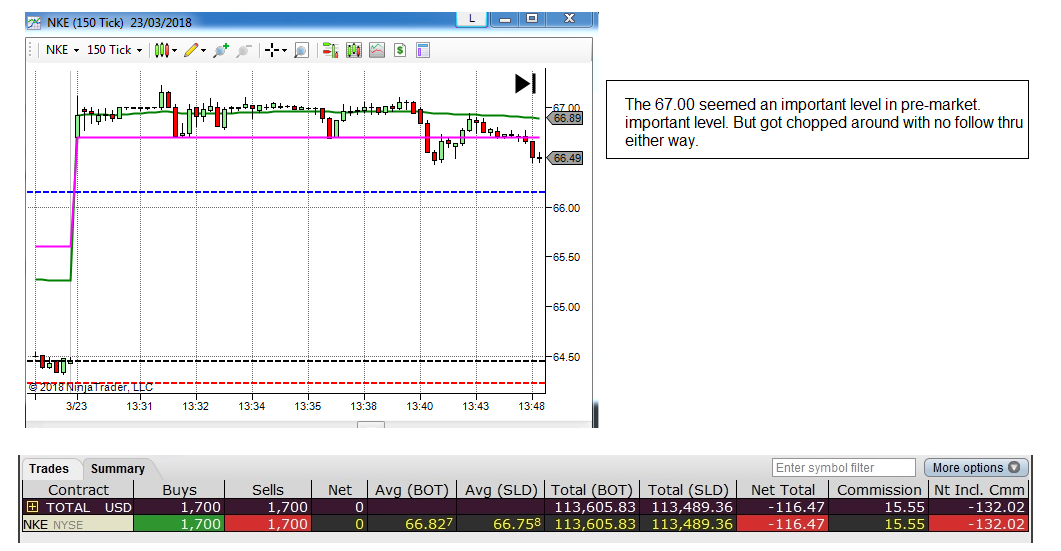The image size is (1061, 551).
Task: Select the pencil drawing tools icon
Action: pos(191,50)
